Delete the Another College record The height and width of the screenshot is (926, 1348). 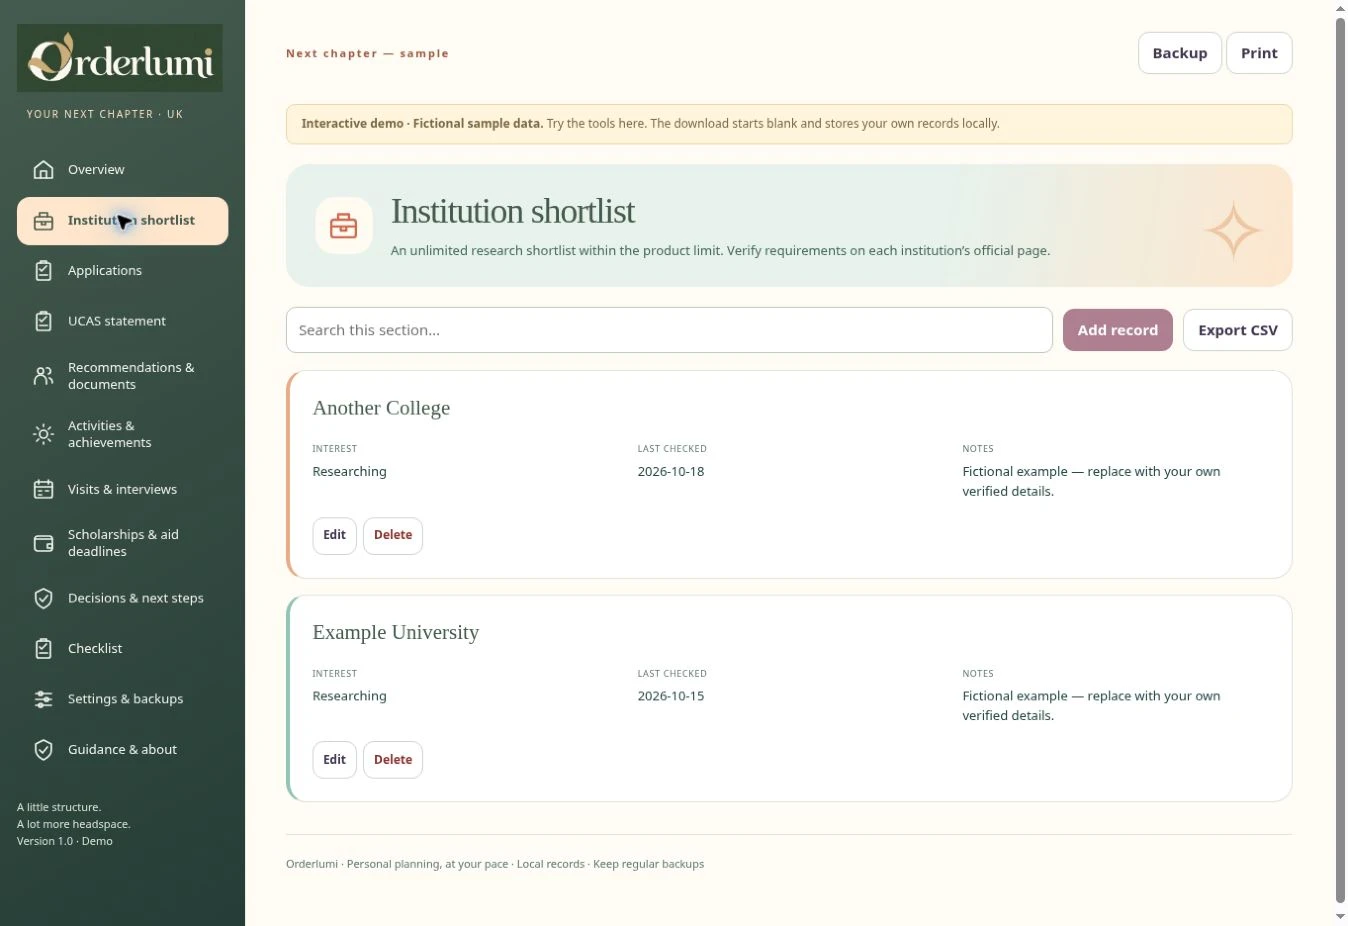pyautogui.click(x=393, y=535)
